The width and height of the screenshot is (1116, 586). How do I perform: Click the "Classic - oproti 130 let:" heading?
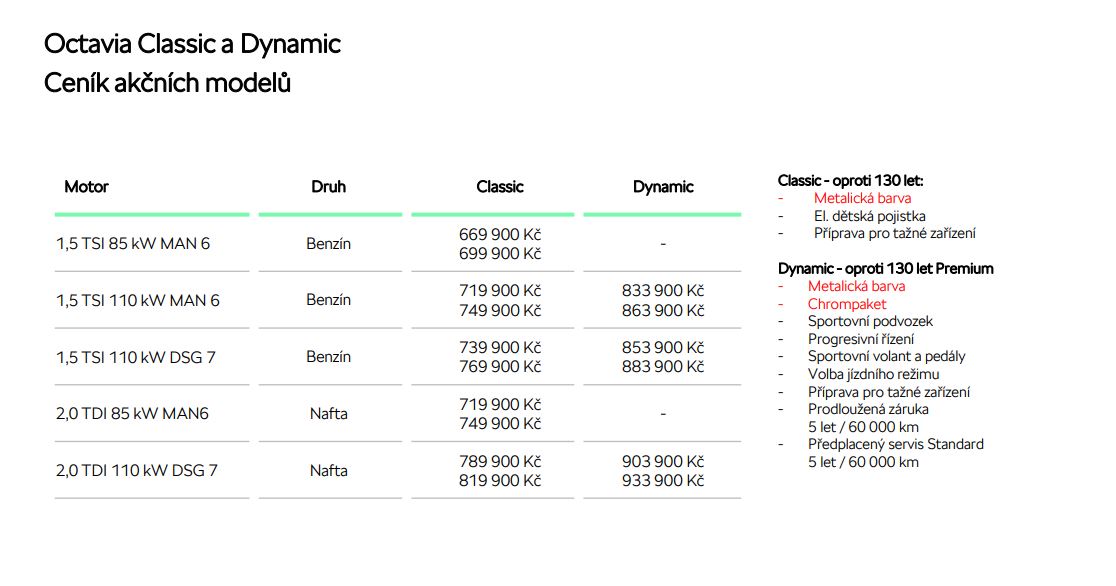pyautogui.click(x=850, y=181)
